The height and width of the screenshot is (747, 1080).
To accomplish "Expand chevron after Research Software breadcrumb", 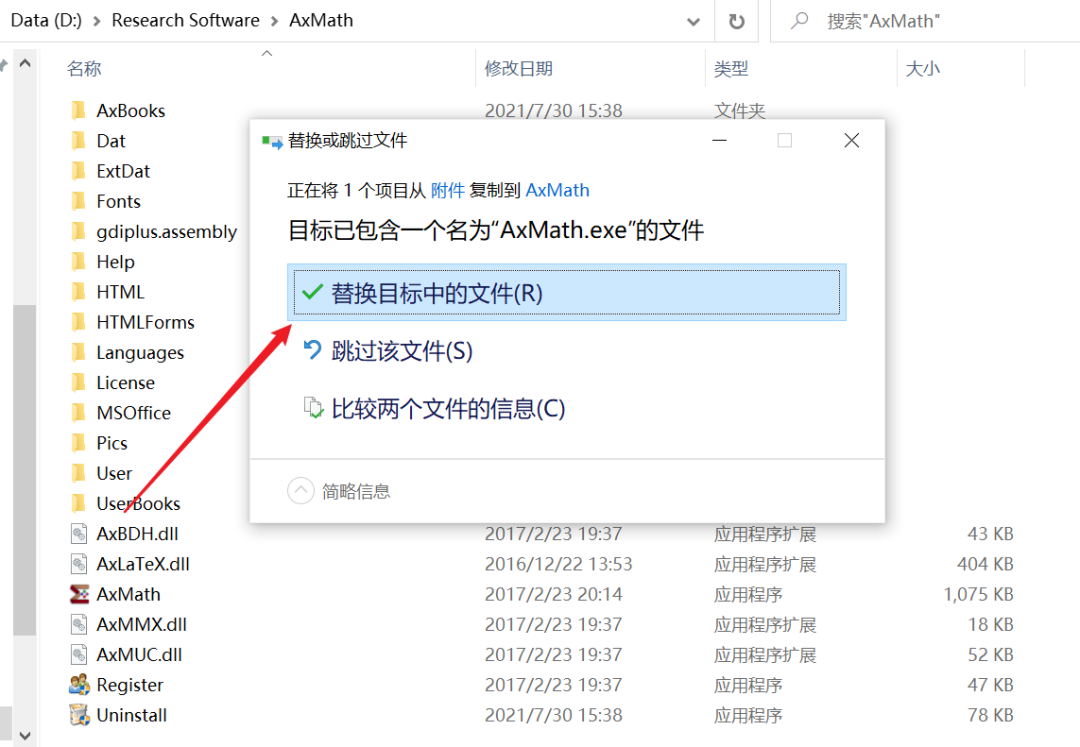I will pyautogui.click(x=275, y=21).
